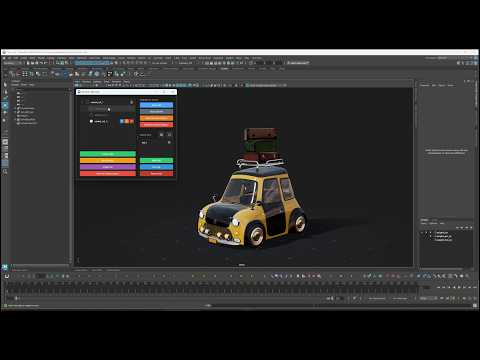Viewport: 480px width, 360px height.
Task: Pick the Lasso select tool
Action: [5, 91]
